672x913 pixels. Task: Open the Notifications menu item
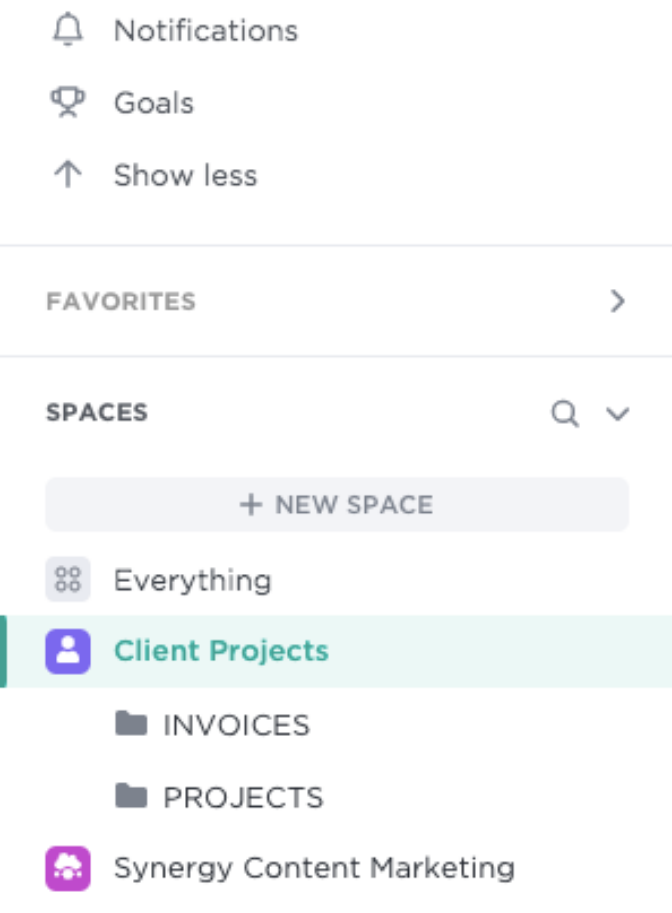(205, 30)
